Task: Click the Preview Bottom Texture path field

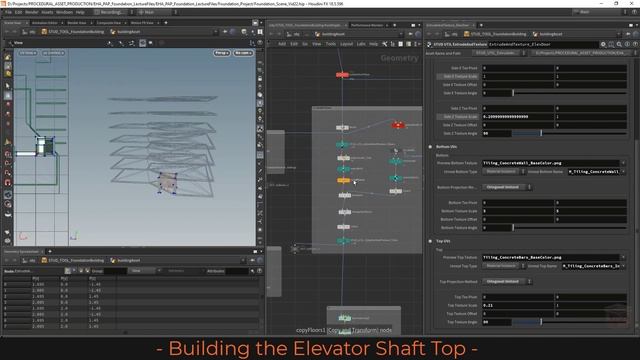Action: (551, 163)
